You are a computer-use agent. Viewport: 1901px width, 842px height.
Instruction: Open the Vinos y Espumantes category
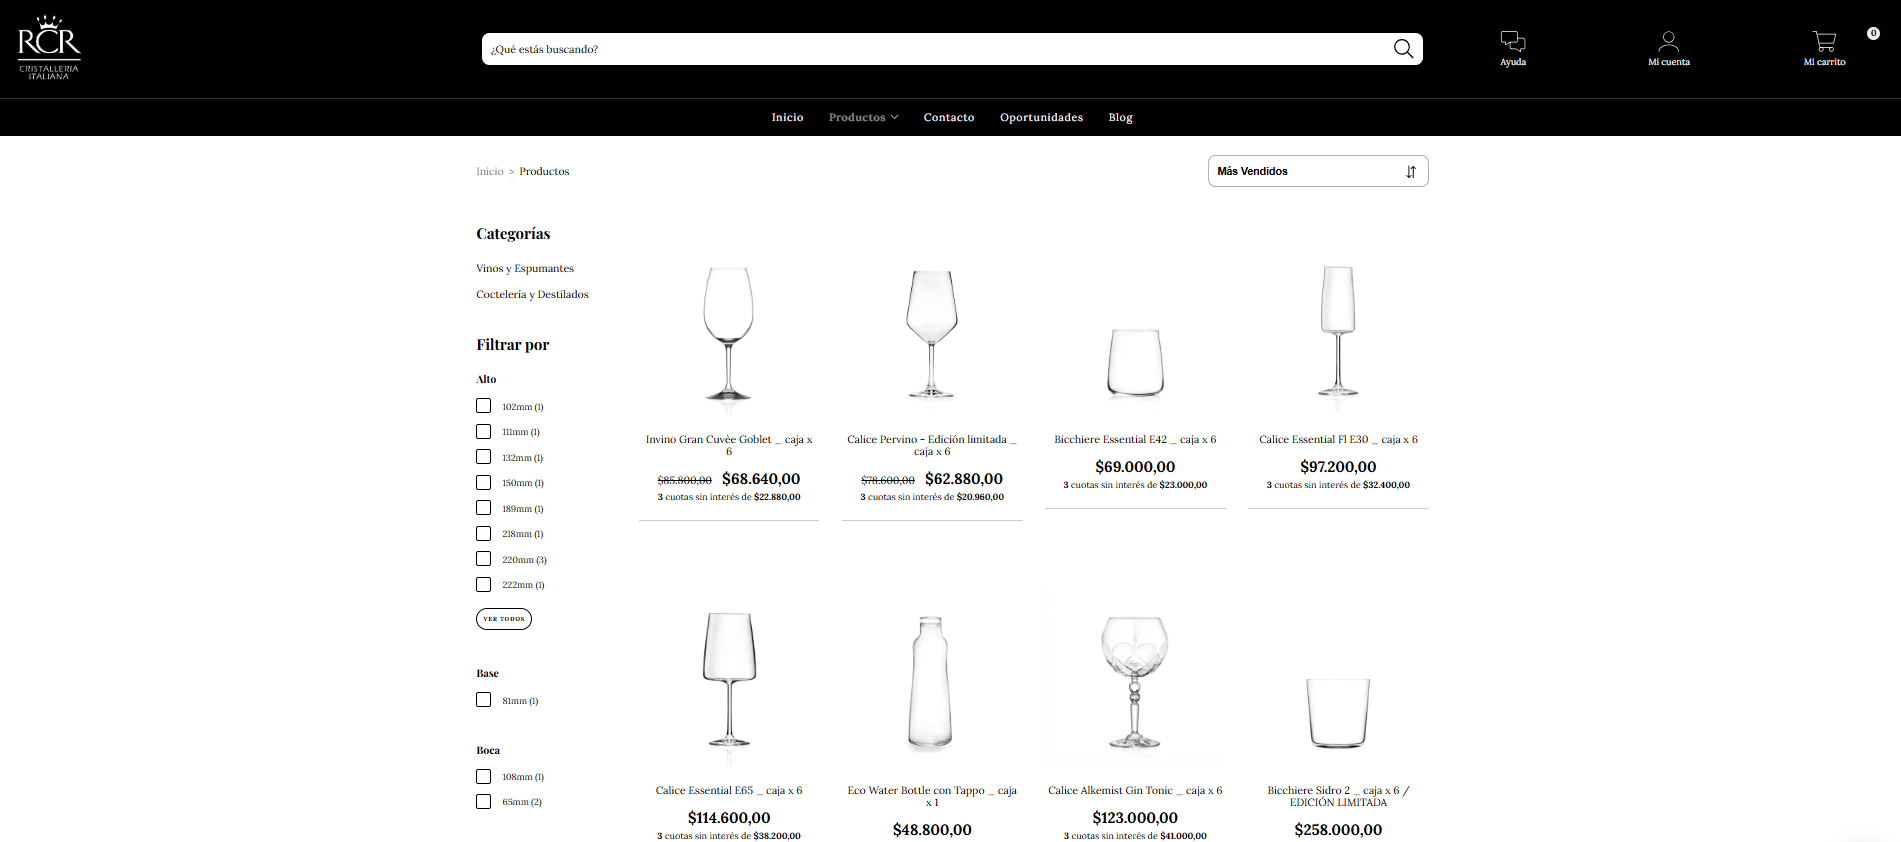525,269
